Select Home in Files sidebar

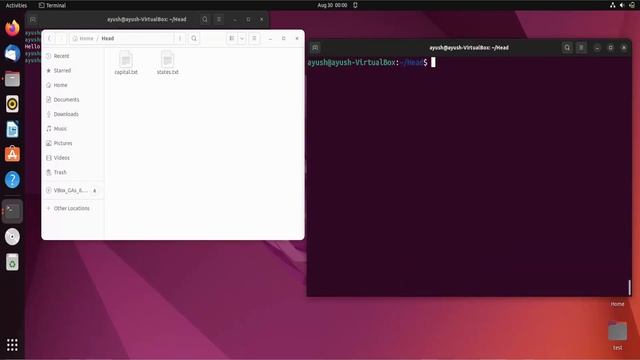[73, 85]
